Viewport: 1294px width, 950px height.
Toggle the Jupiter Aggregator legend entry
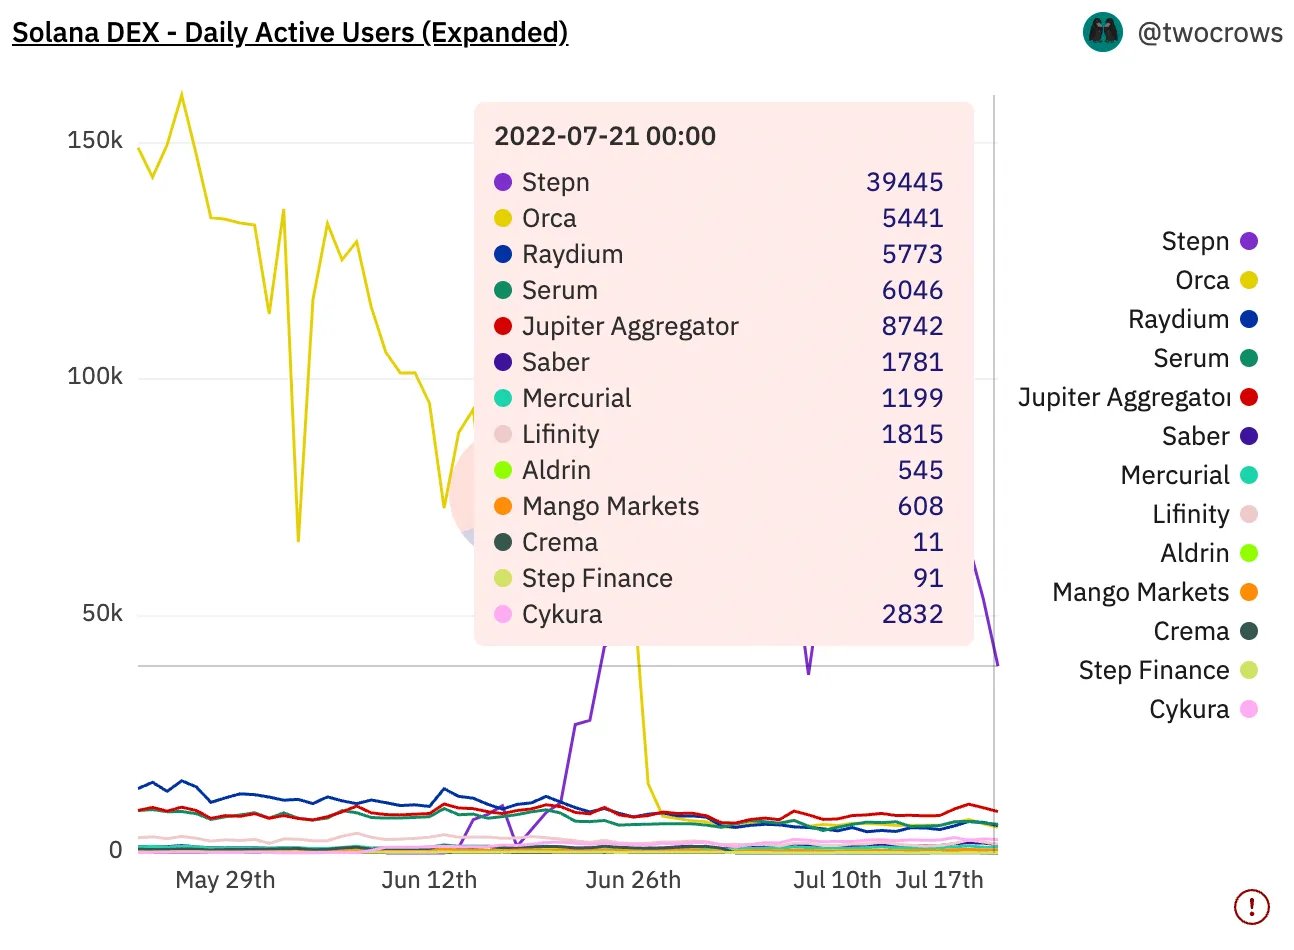pos(1138,397)
